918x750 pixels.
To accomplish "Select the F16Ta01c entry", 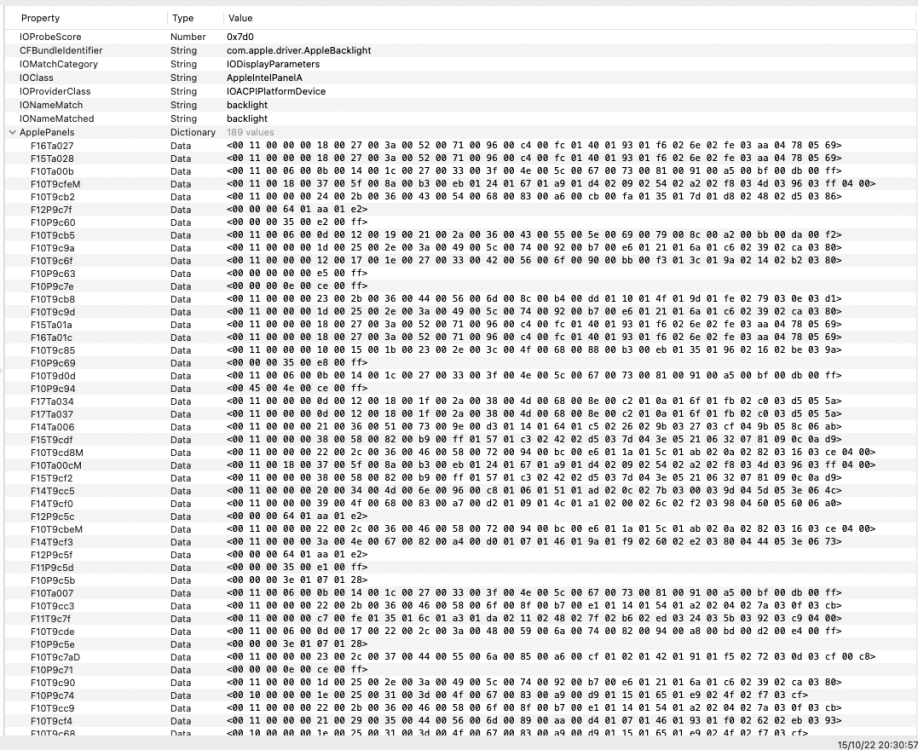I will pos(52,338).
